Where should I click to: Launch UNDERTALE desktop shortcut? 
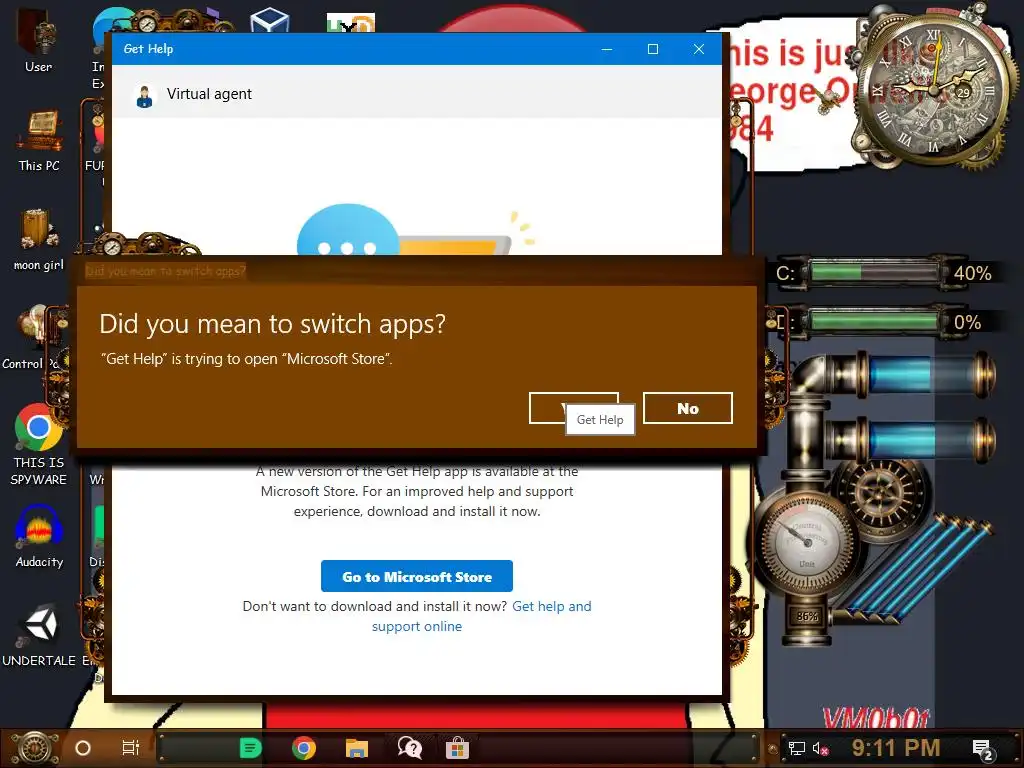(x=39, y=635)
